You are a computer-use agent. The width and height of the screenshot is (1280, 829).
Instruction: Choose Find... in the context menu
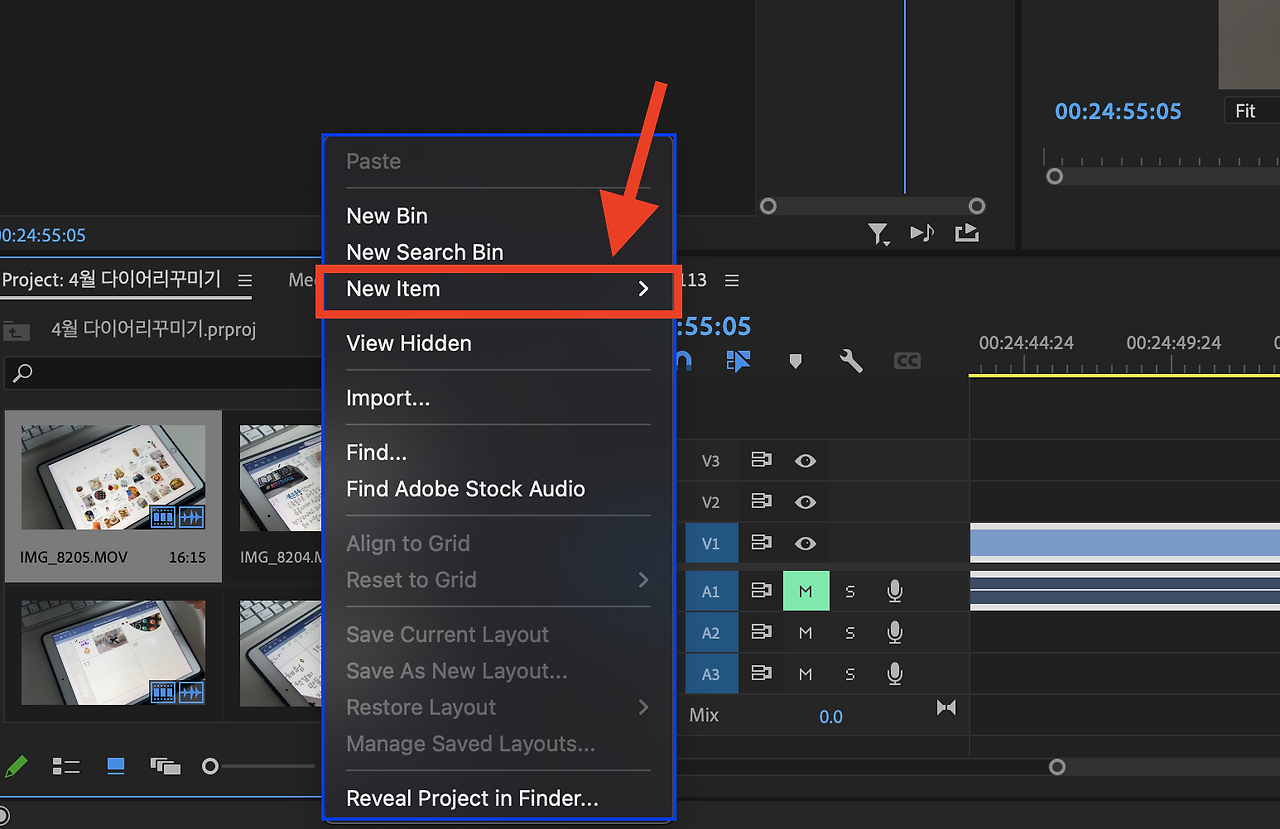[377, 452]
